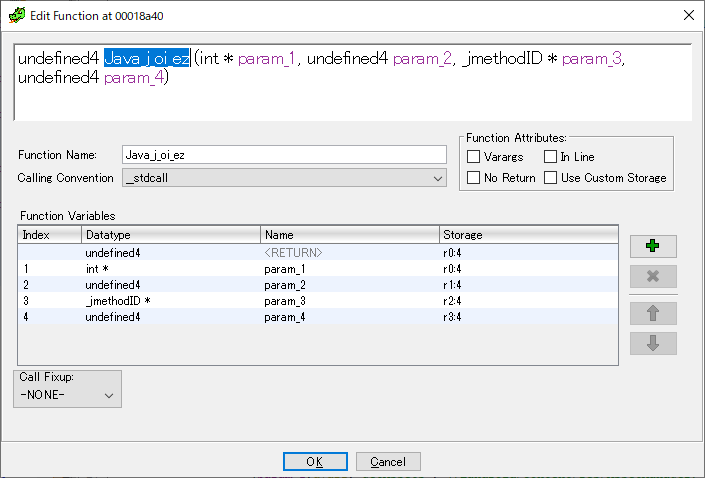Click the Index column header
This screenshot has width=705, height=478.
click(x=49, y=235)
